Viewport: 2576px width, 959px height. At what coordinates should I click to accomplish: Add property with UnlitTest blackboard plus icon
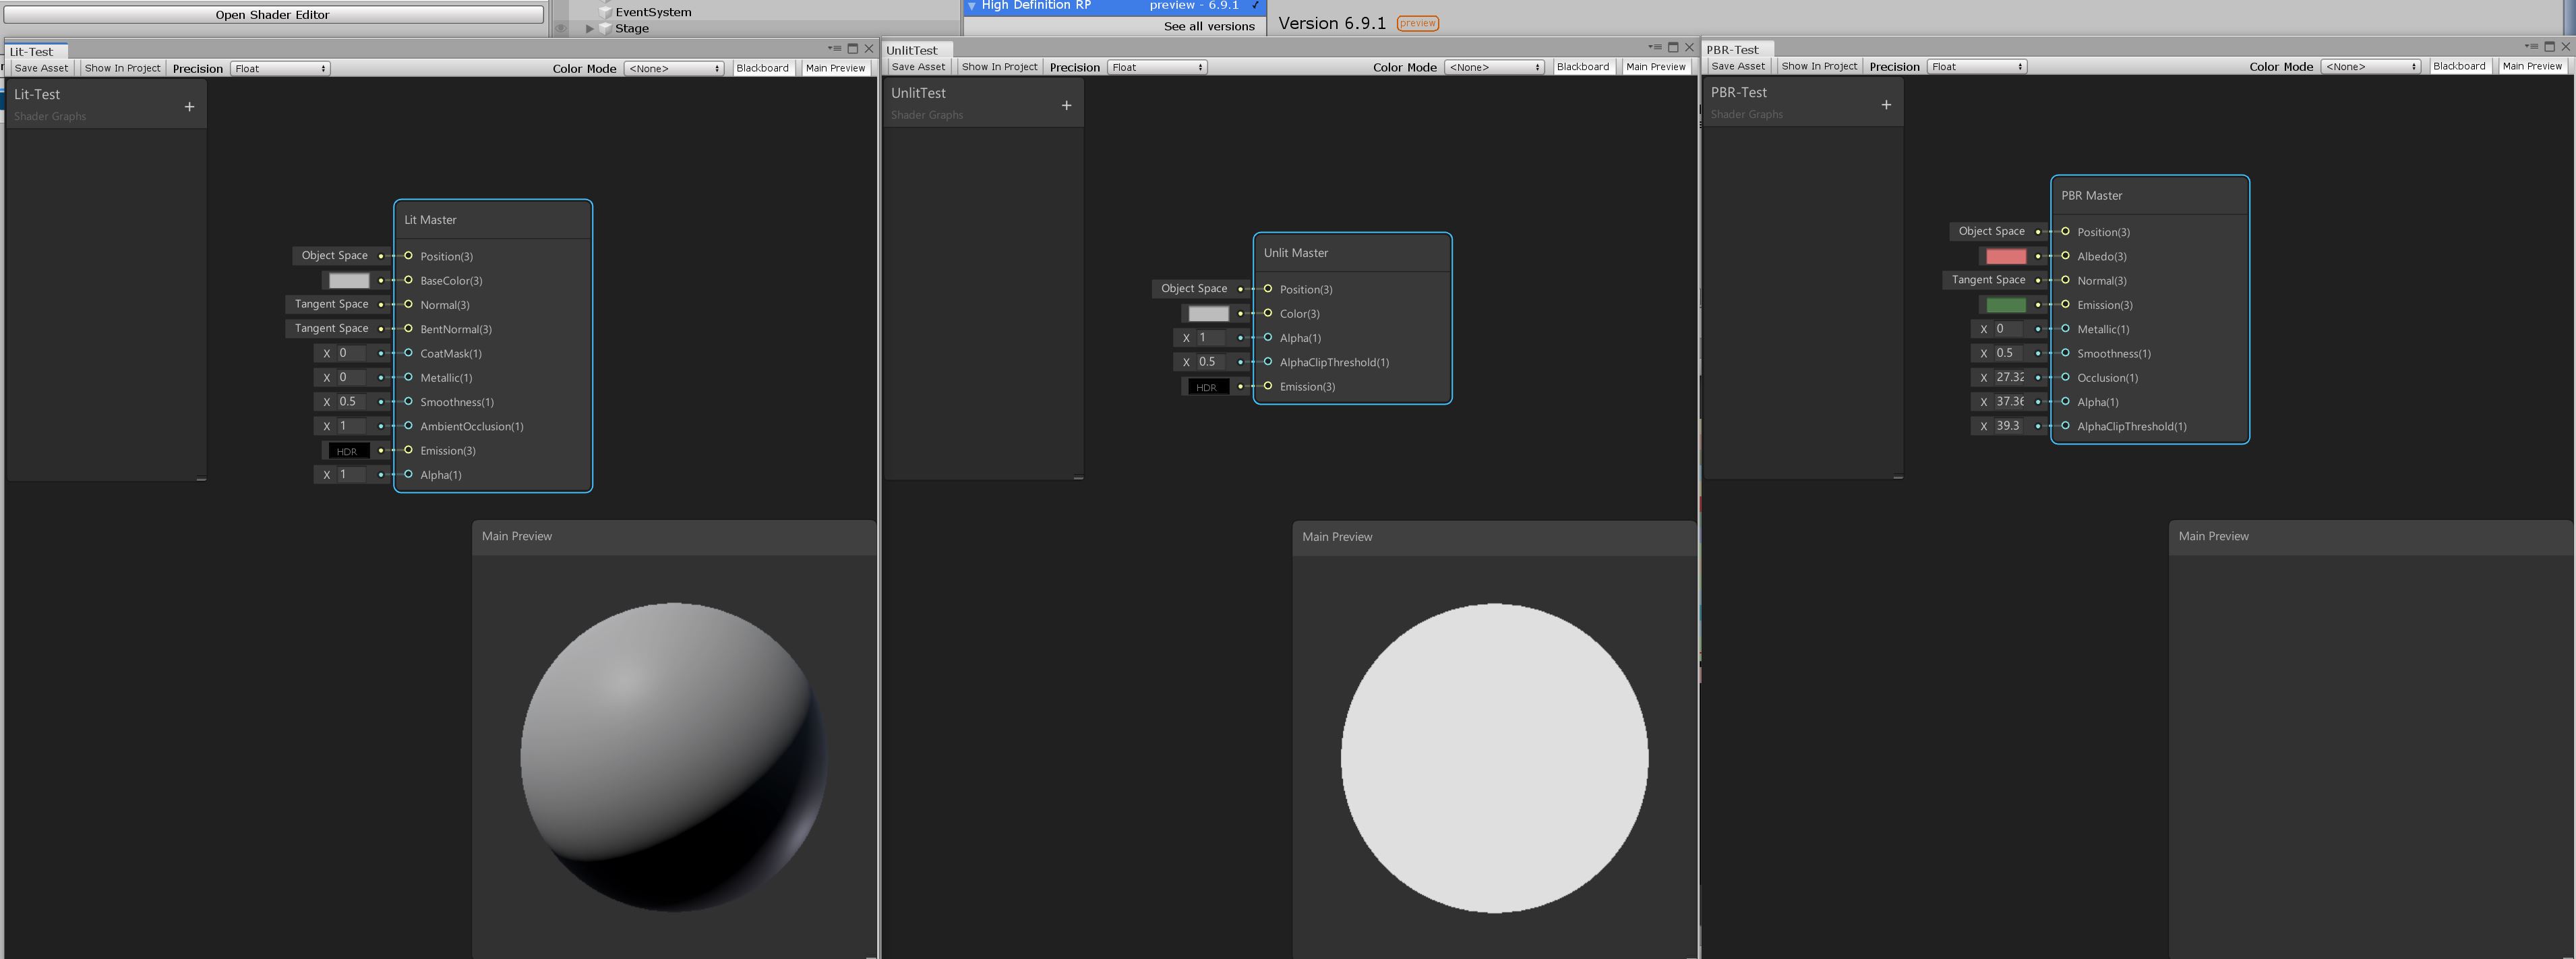coord(1066,106)
